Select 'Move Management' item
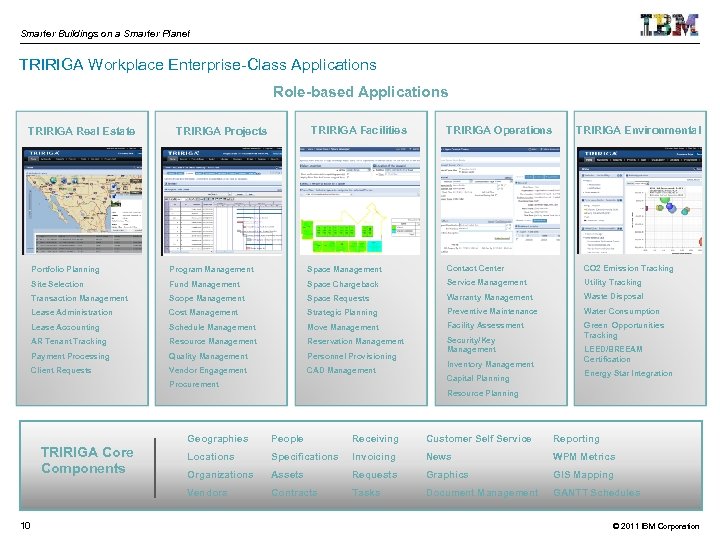This screenshot has width=720, height=540. pyautogui.click(x=343, y=327)
